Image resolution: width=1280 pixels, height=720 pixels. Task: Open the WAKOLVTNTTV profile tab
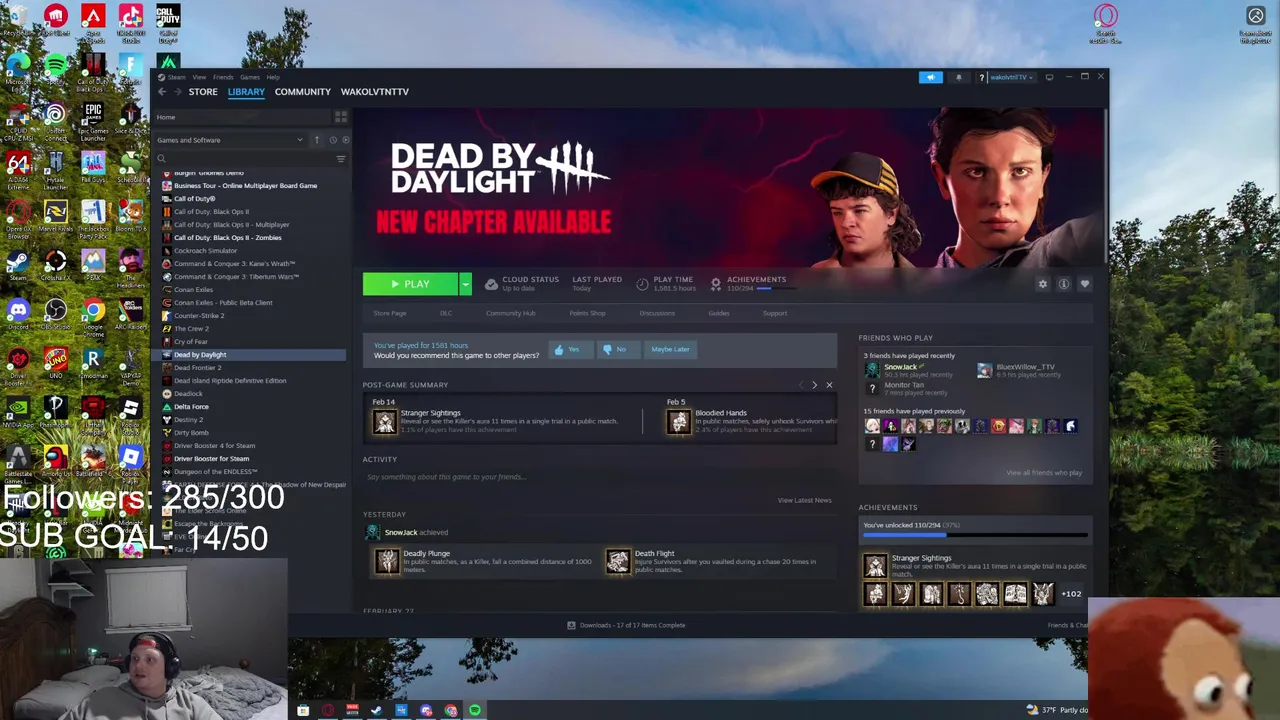click(x=375, y=92)
